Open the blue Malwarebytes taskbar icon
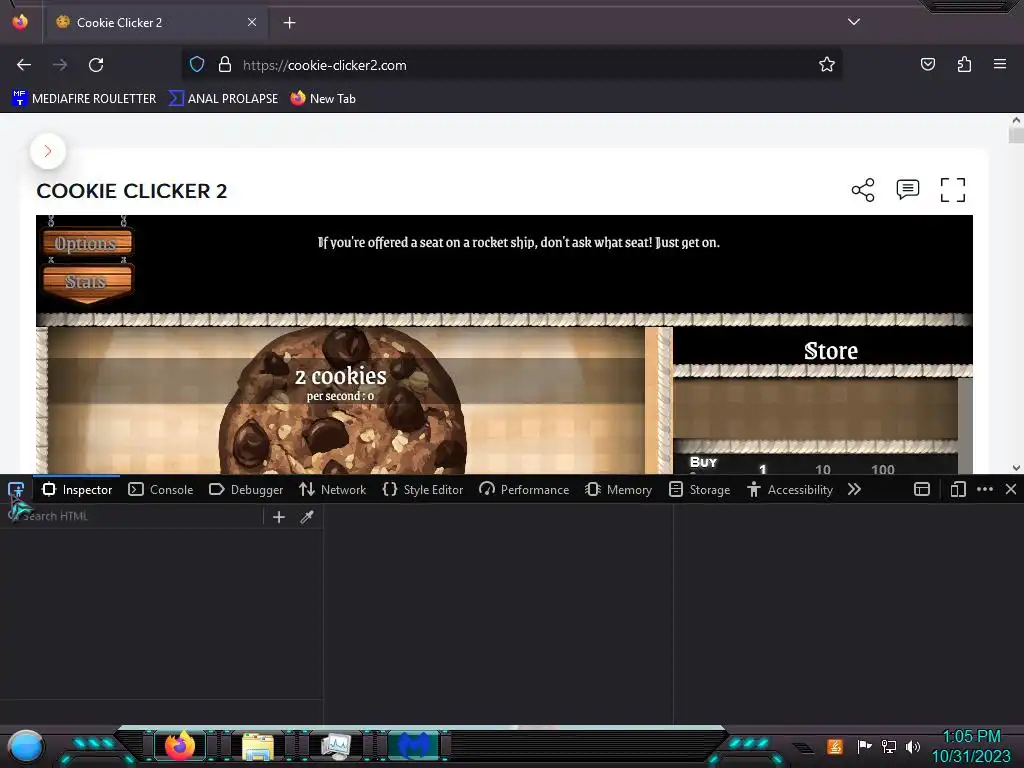 point(413,746)
